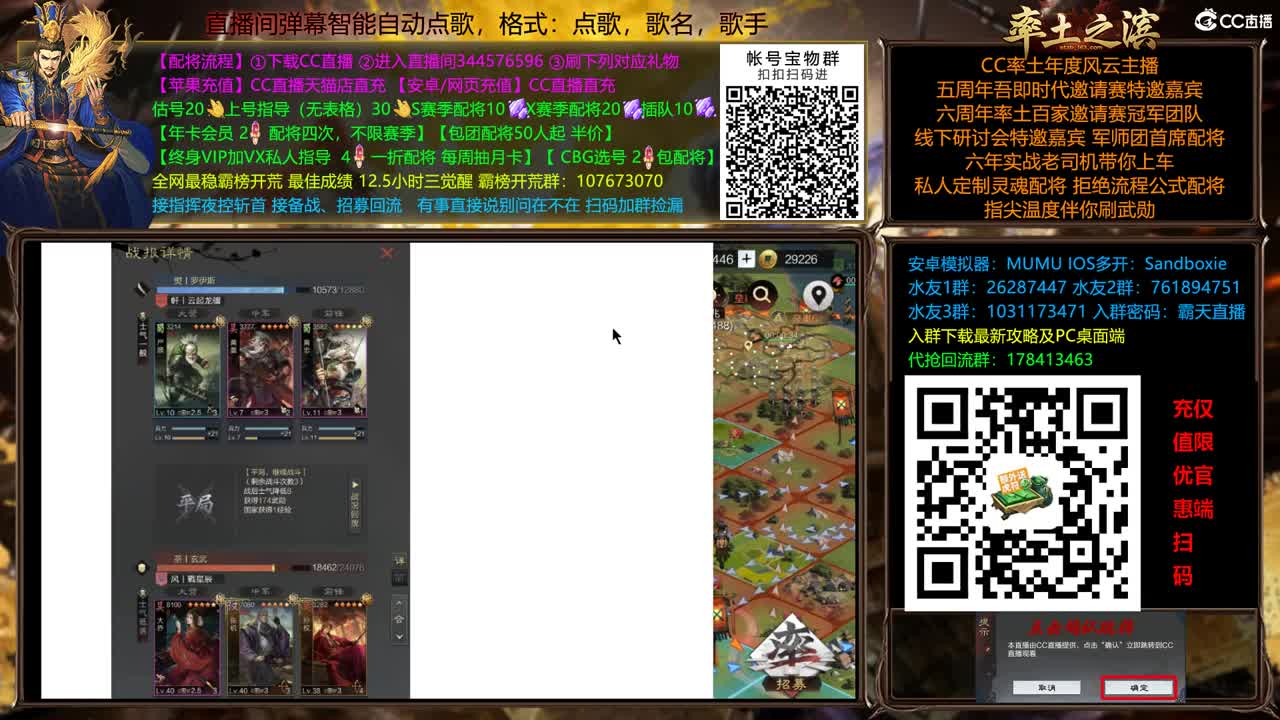1280x720 pixels.
Task: Open the 前锋 hero card of the top army
Action: point(334,367)
